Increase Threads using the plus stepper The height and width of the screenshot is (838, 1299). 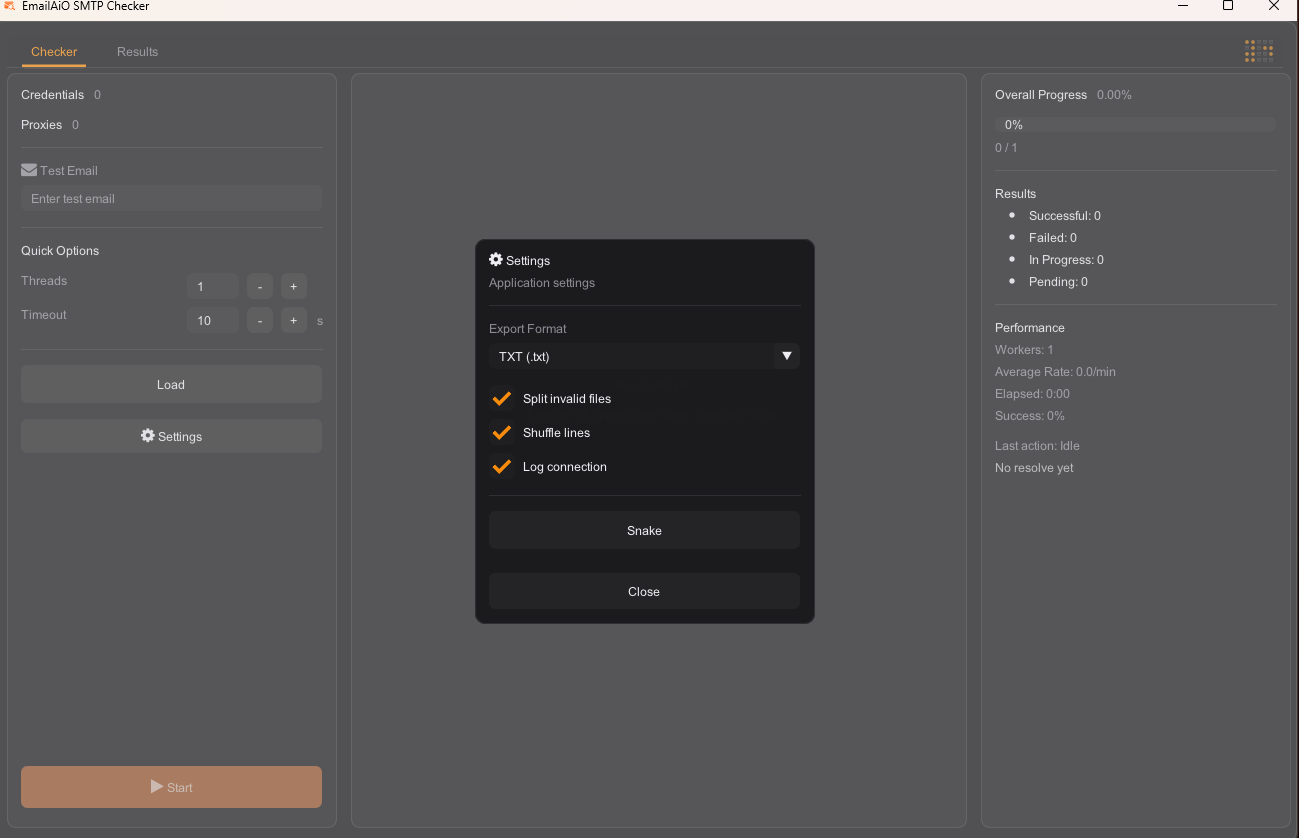(293, 286)
